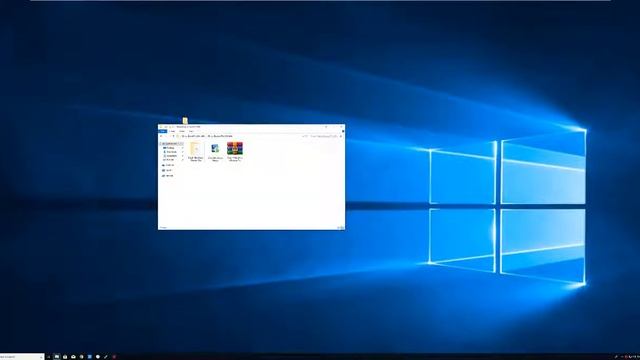Select Network in the navigation pane
640x360 pixels.
pyautogui.click(x=168, y=176)
